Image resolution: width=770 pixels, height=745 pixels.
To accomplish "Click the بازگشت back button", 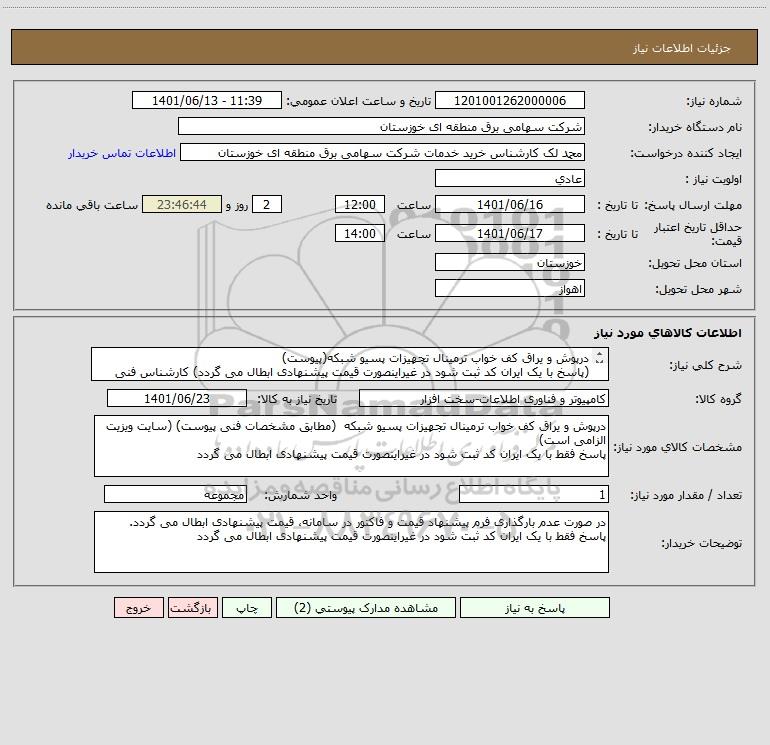I will coord(192,608).
